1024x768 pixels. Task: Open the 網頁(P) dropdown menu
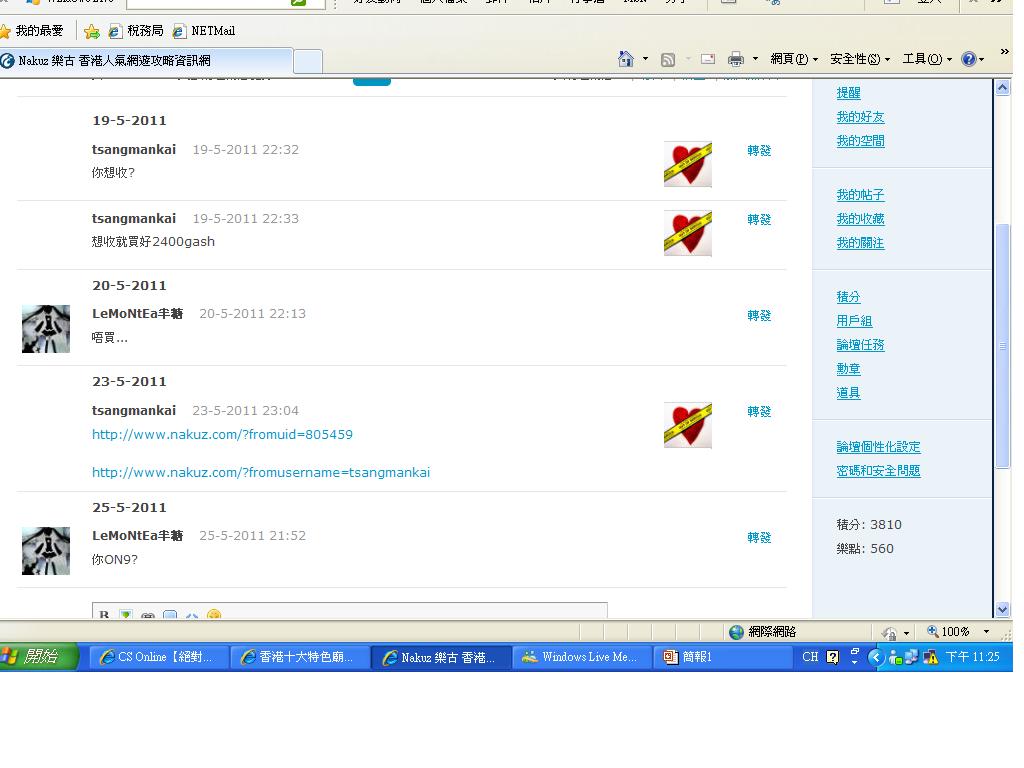[x=794, y=59]
